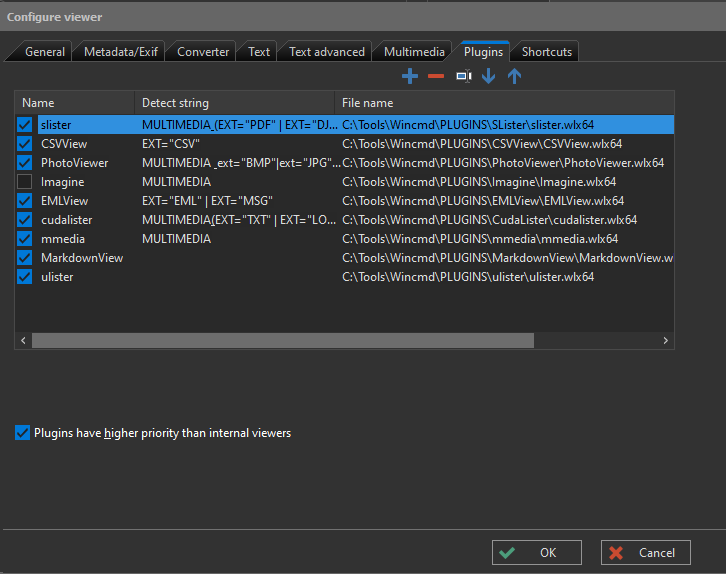Select the CSVView row name

tap(64, 144)
